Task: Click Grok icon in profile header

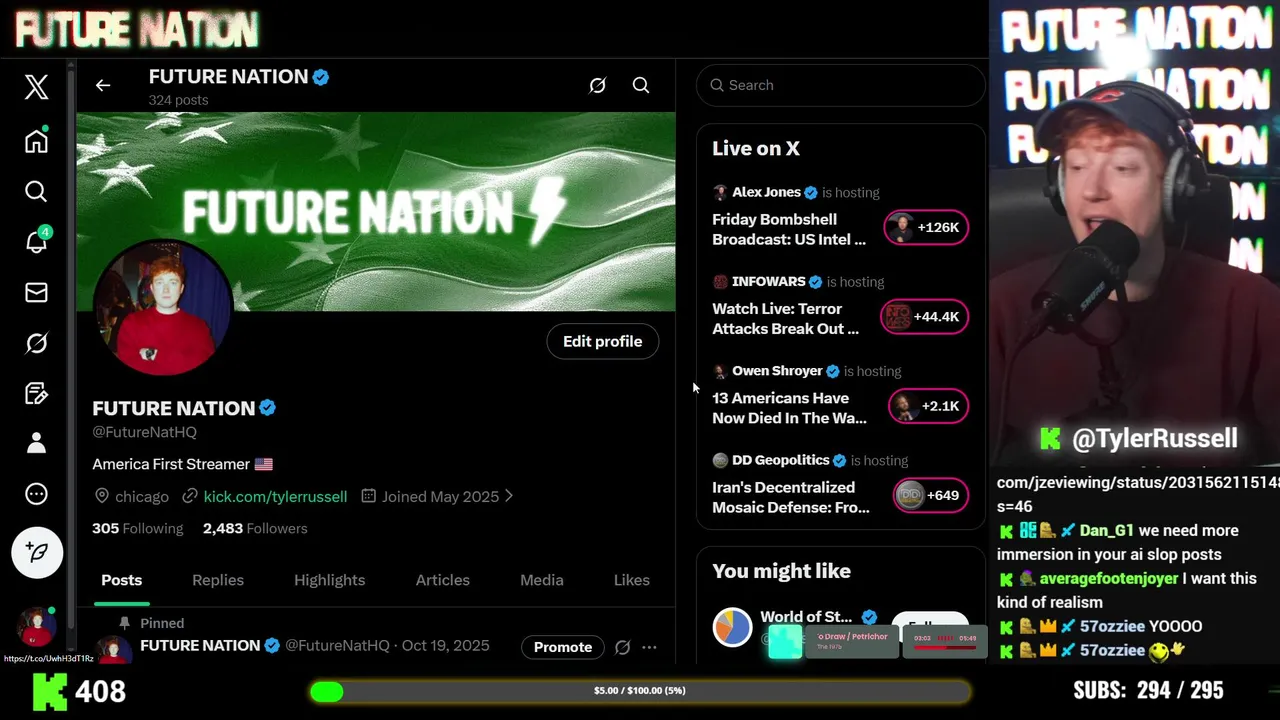Action: (x=597, y=85)
